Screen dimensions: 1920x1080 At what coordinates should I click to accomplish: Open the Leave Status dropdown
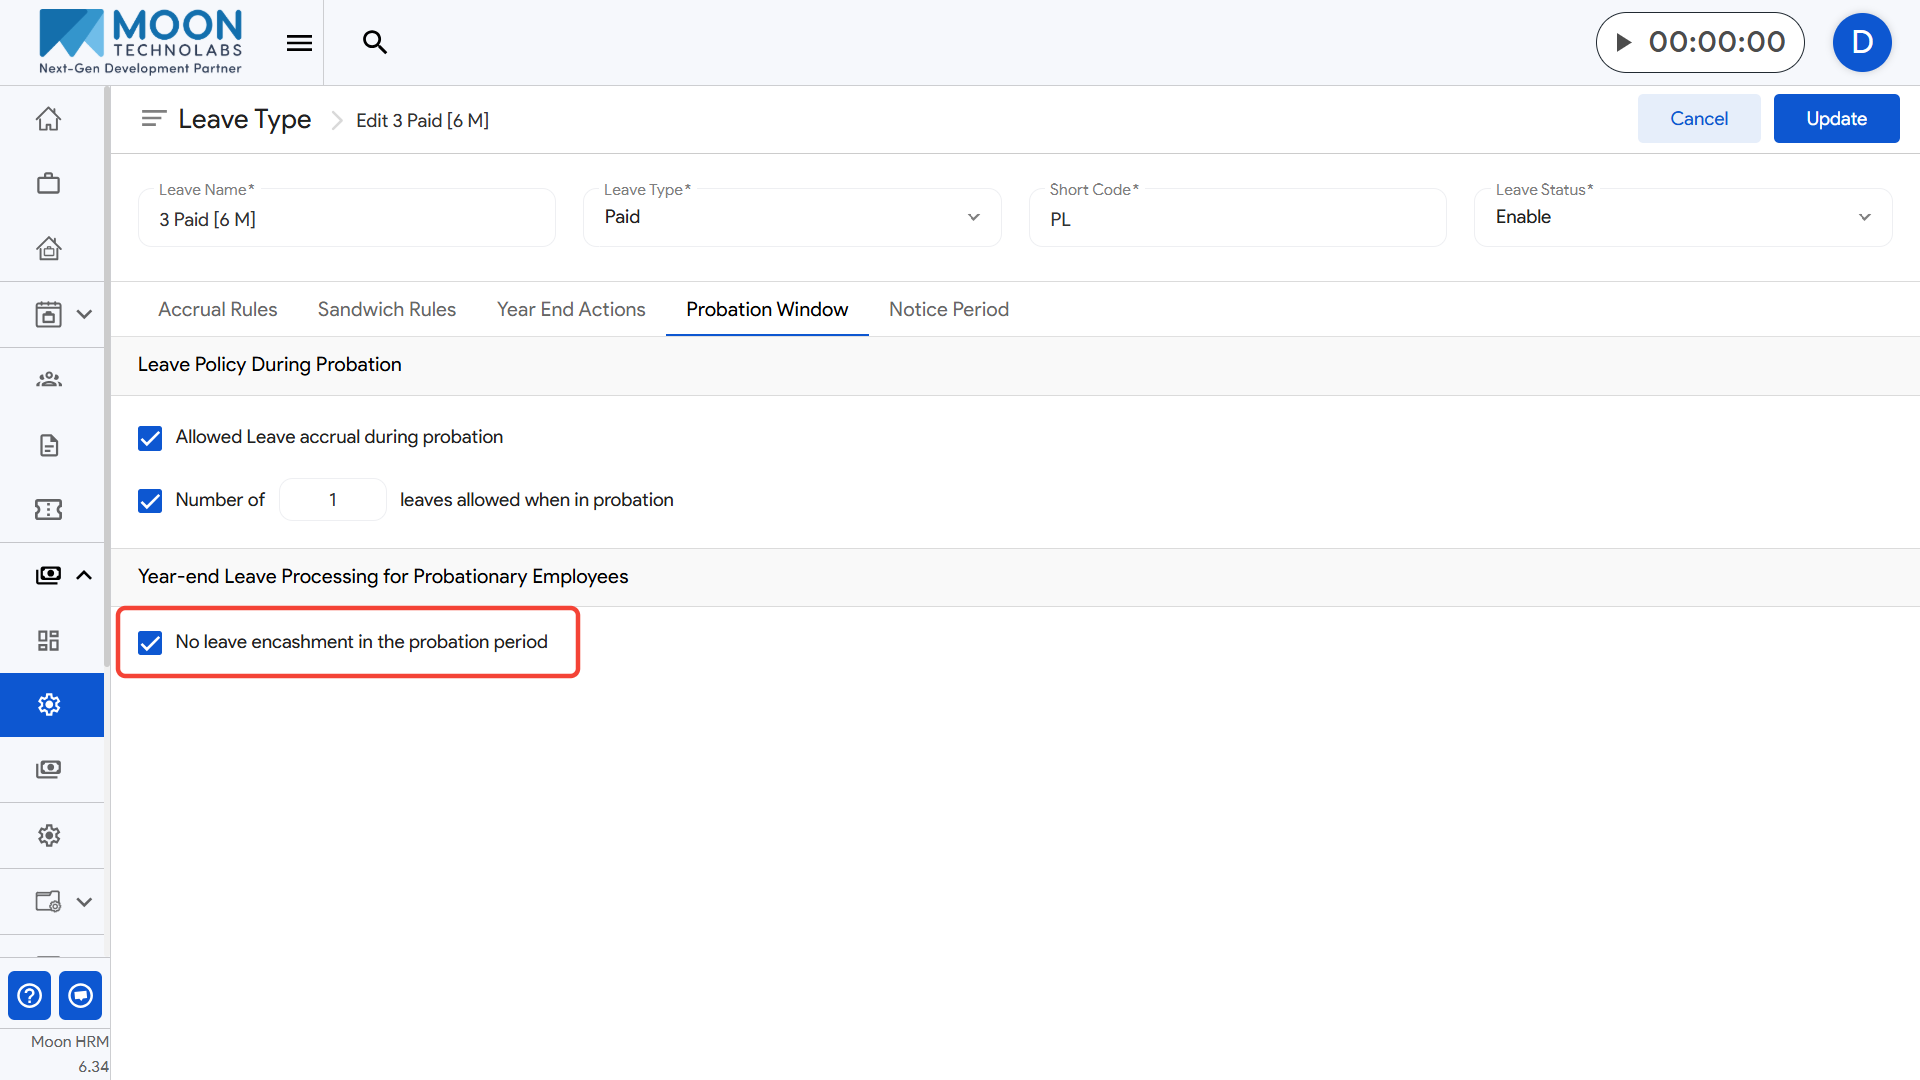click(x=1682, y=217)
